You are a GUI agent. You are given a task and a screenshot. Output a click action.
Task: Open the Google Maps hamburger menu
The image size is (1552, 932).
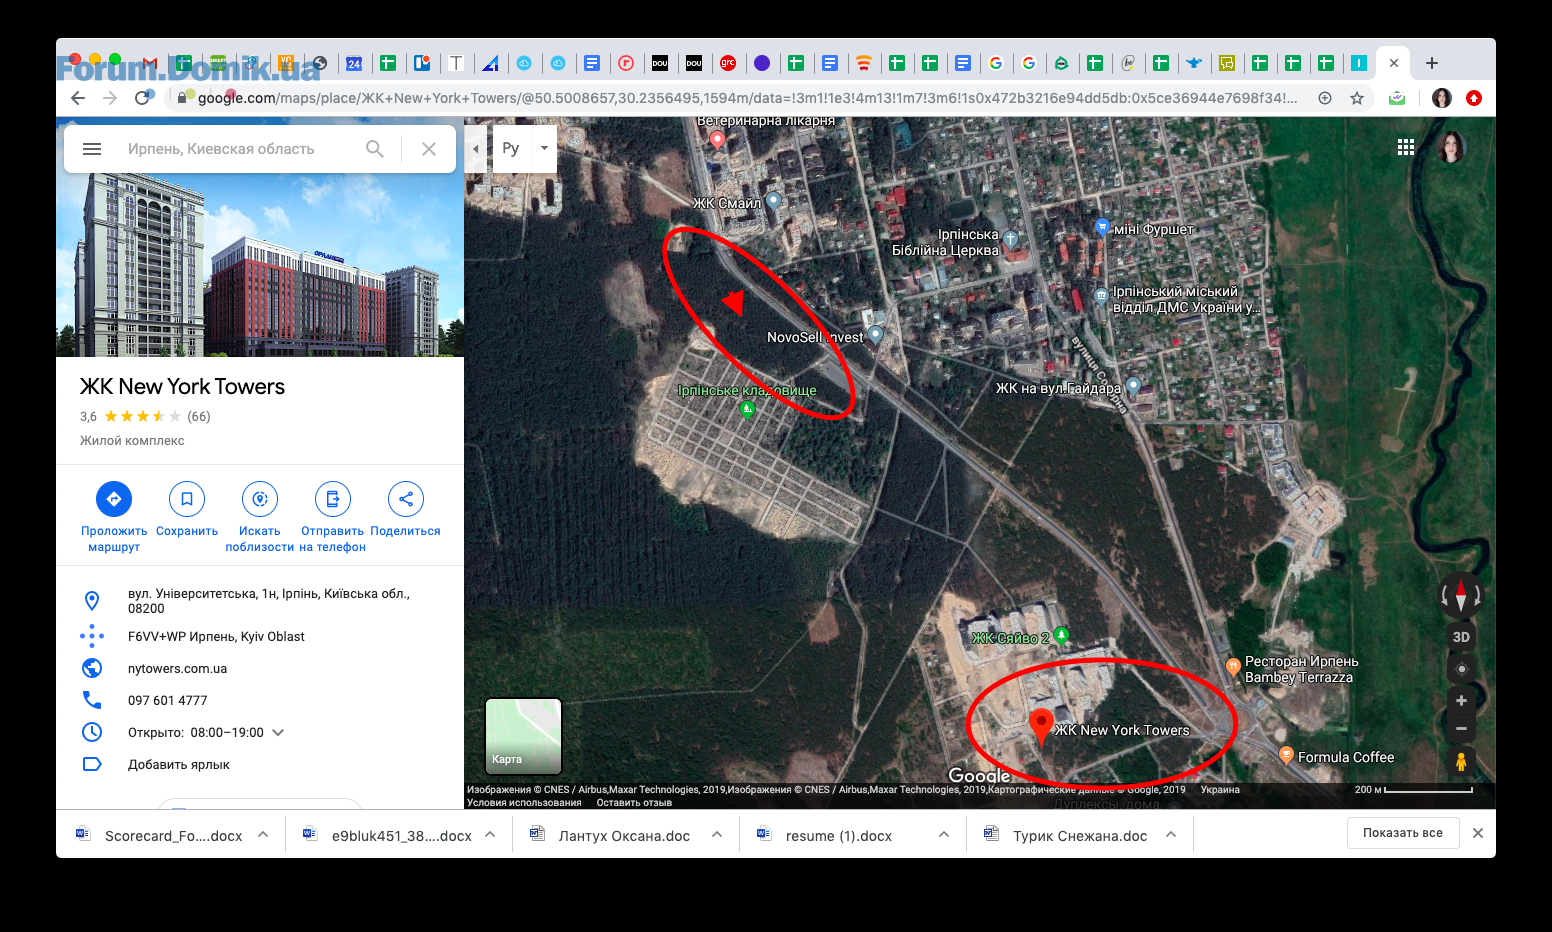click(x=92, y=149)
